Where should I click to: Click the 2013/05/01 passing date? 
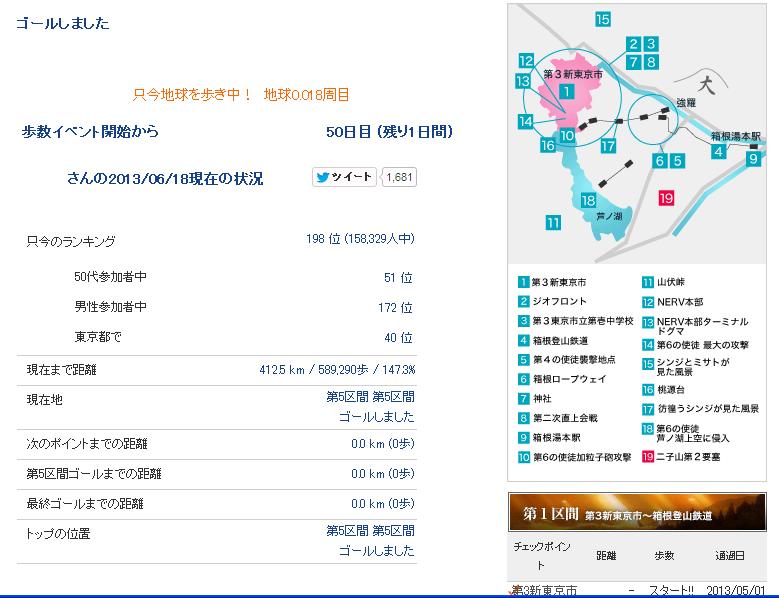pos(736,590)
